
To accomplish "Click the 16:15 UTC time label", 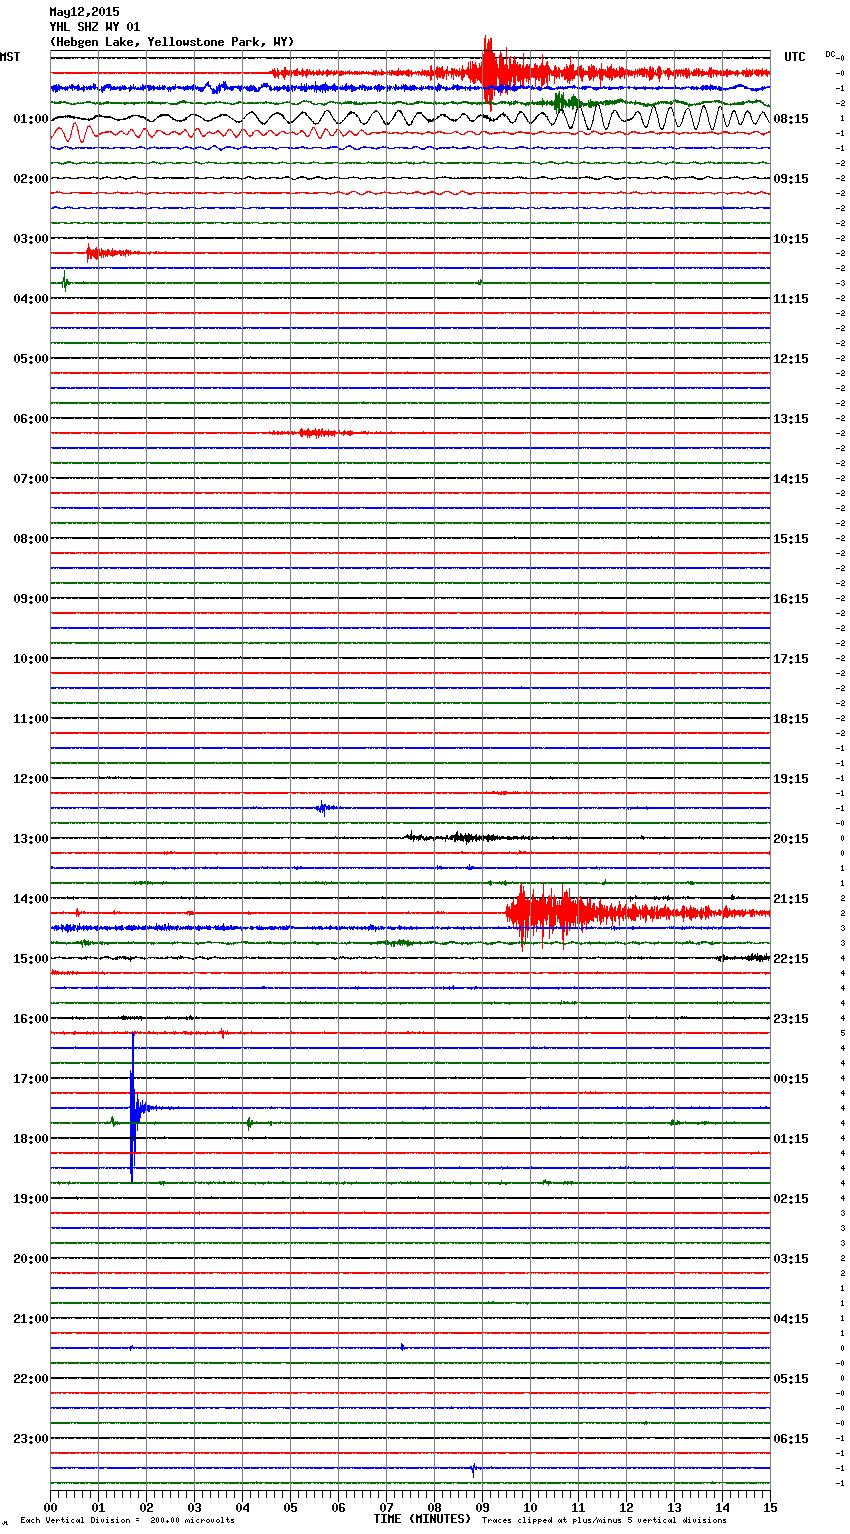I will [791, 599].
